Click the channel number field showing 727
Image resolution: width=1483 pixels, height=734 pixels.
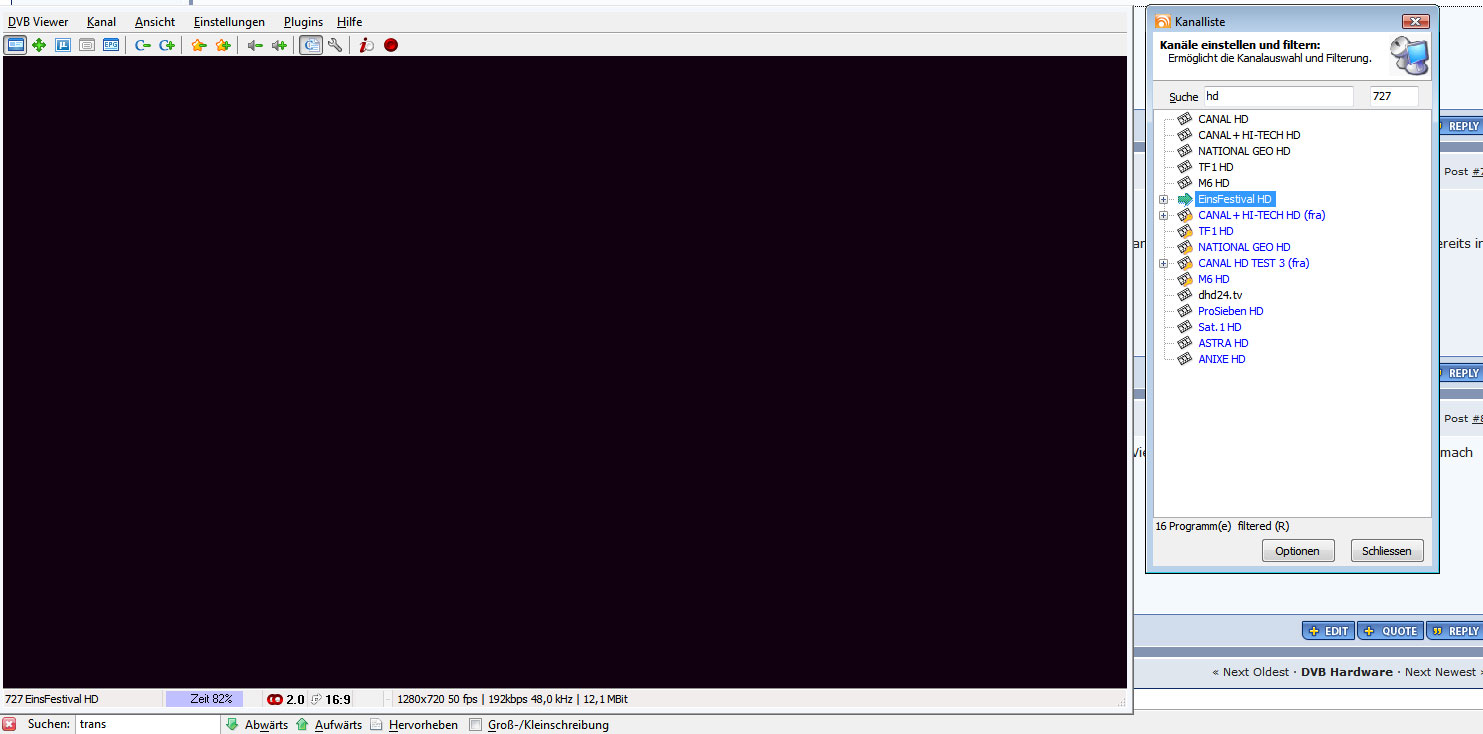pyautogui.click(x=1394, y=96)
